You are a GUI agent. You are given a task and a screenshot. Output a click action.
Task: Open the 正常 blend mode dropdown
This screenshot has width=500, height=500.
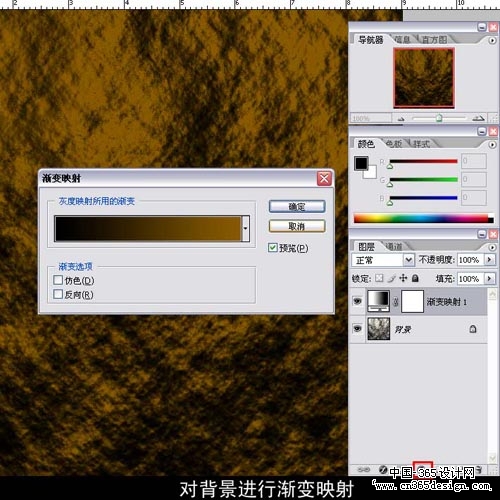(409, 260)
